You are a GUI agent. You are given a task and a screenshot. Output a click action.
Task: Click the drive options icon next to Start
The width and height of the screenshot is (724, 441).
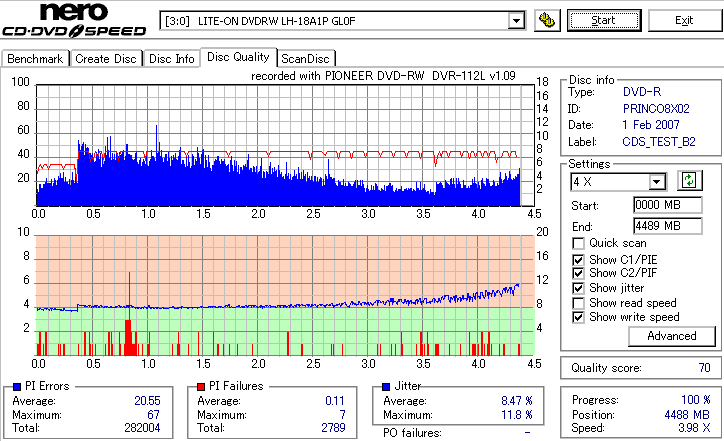[547, 21]
